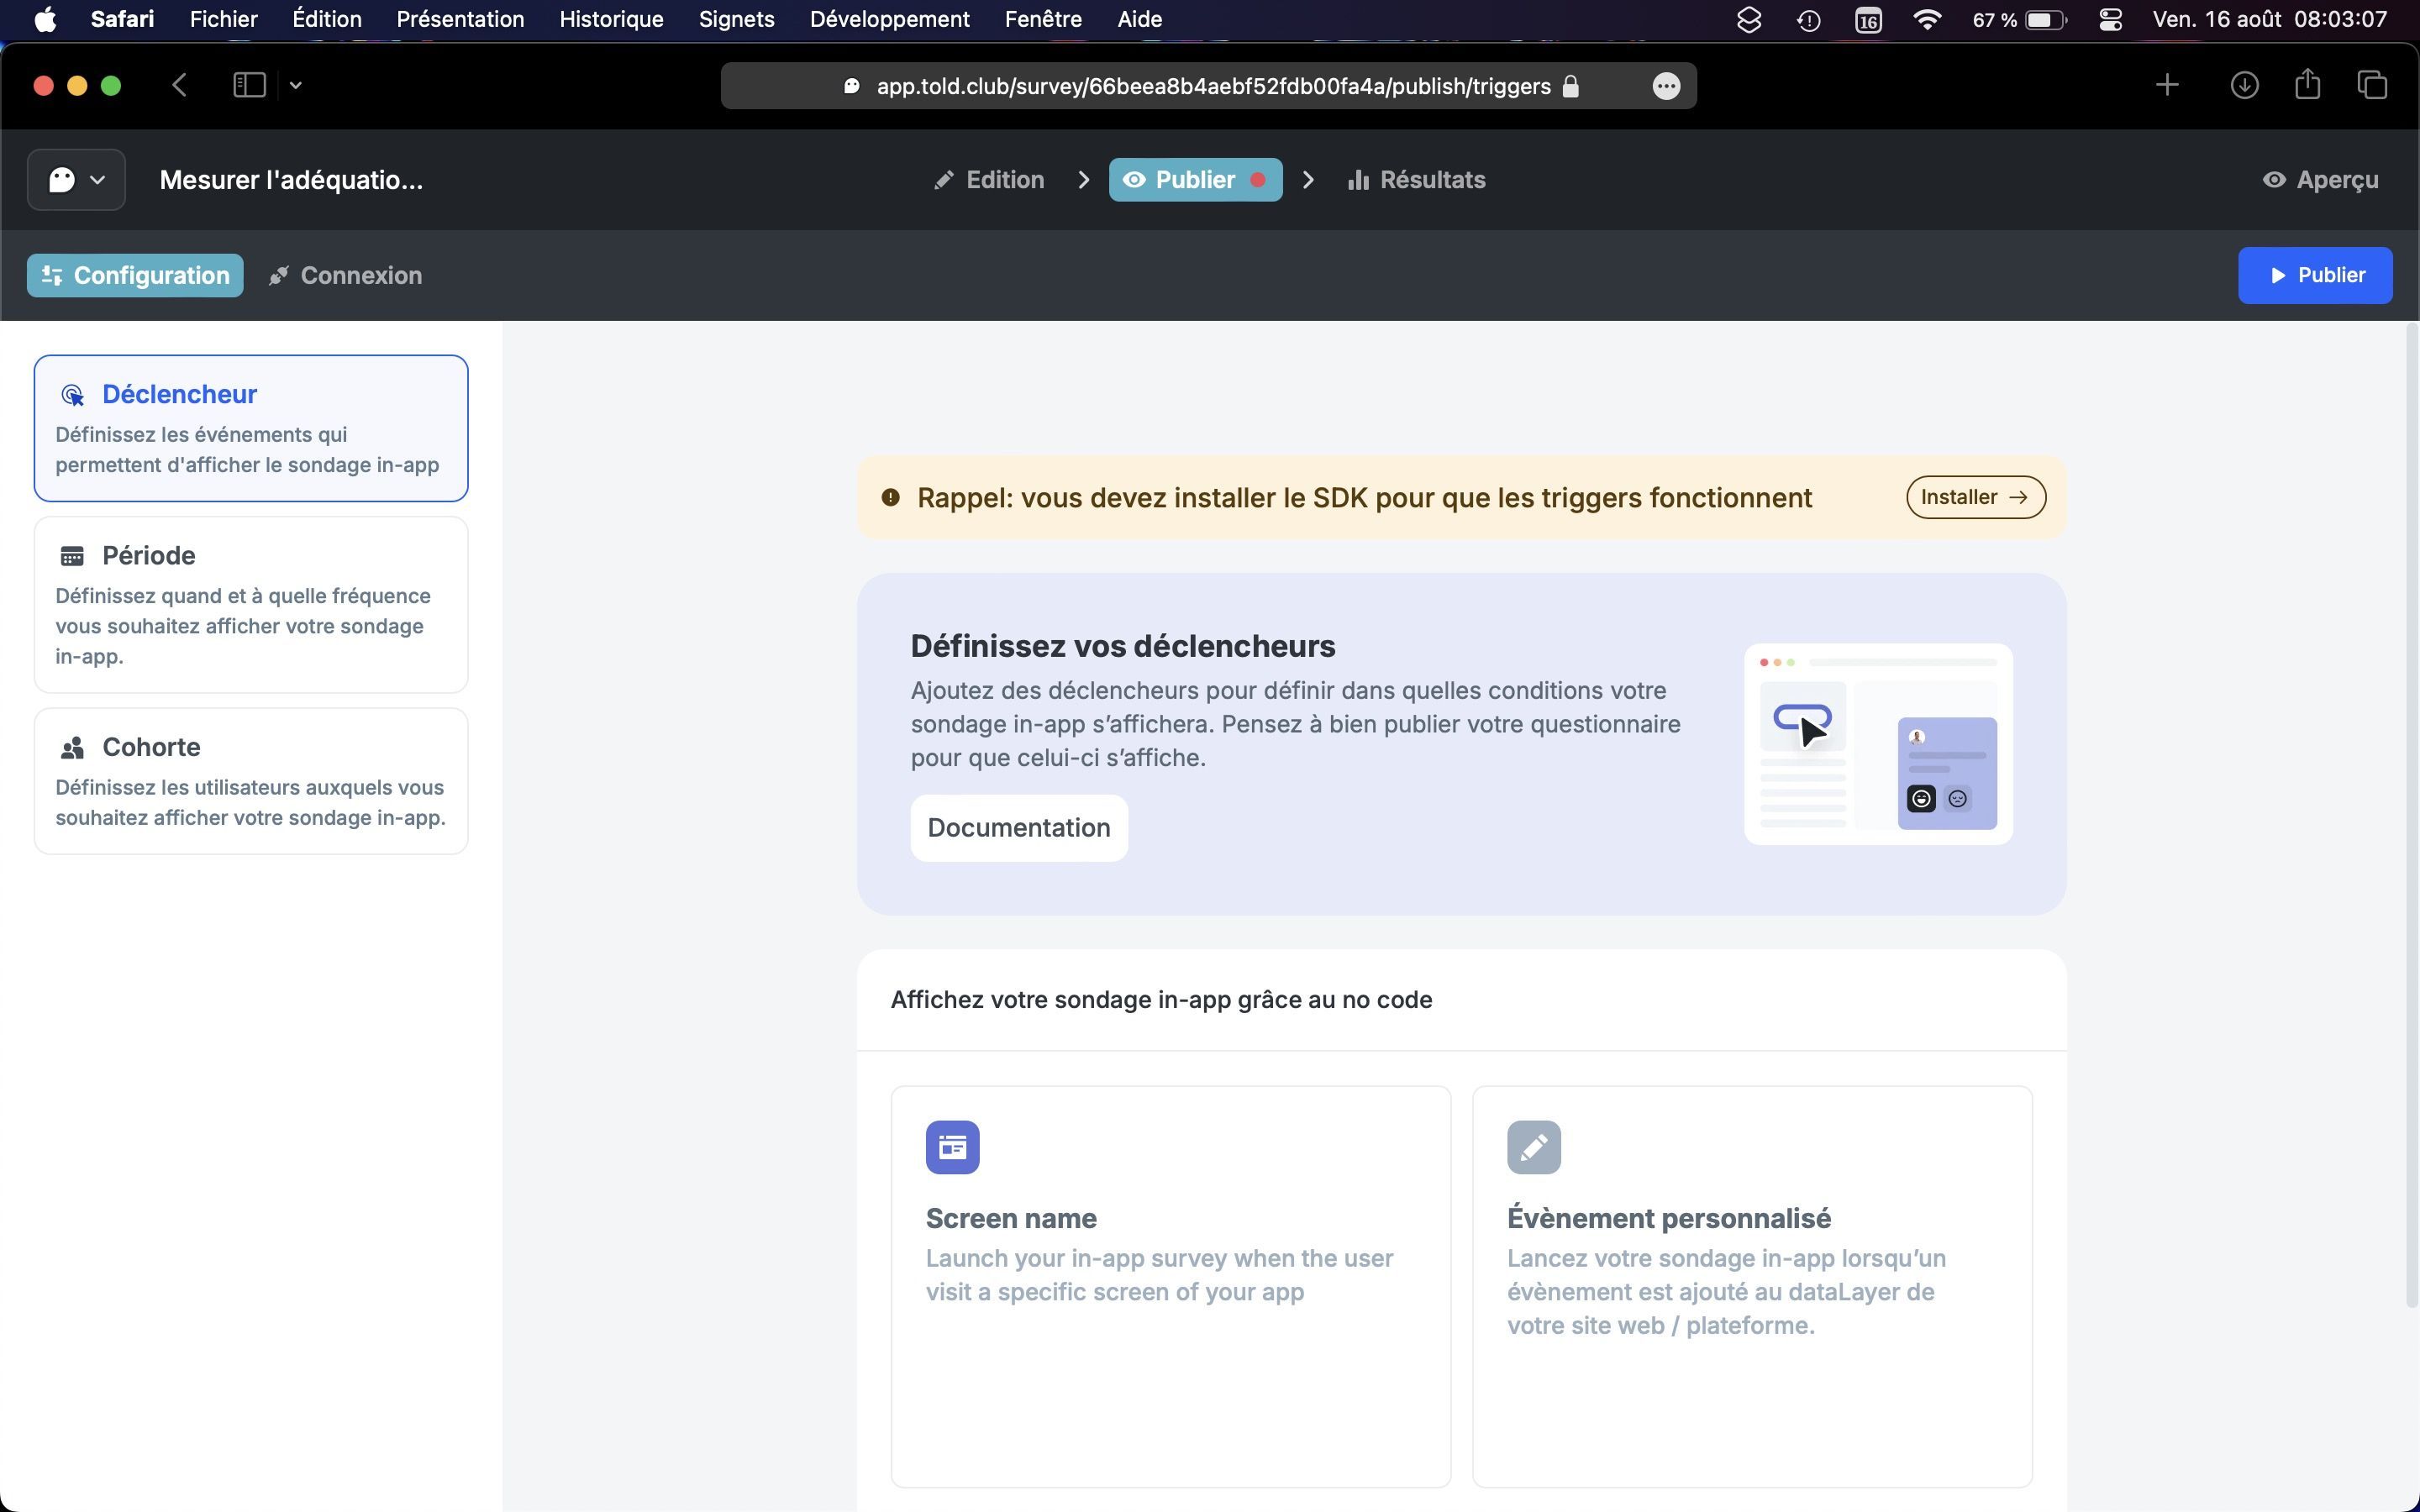Click the Wi-Fi status icon

point(1926,19)
